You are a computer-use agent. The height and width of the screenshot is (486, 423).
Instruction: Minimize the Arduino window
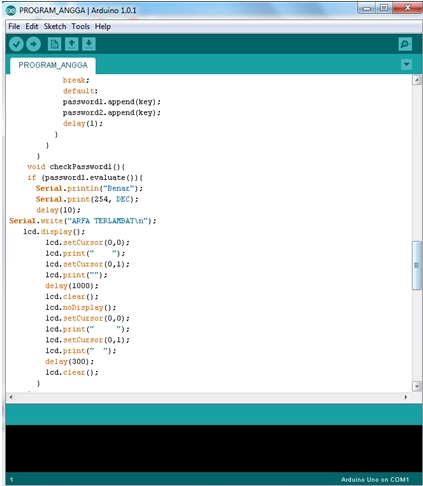click(x=367, y=8)
